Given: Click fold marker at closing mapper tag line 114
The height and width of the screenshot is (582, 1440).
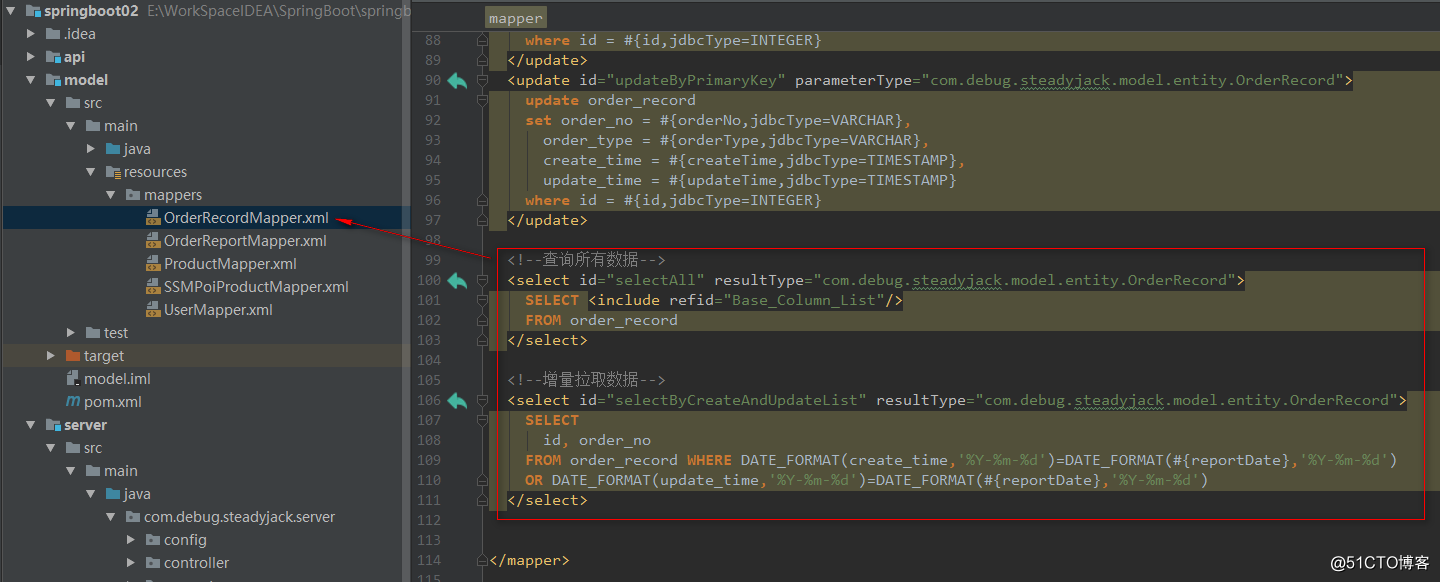Looking at the screenshot, I should pos(483,561).
